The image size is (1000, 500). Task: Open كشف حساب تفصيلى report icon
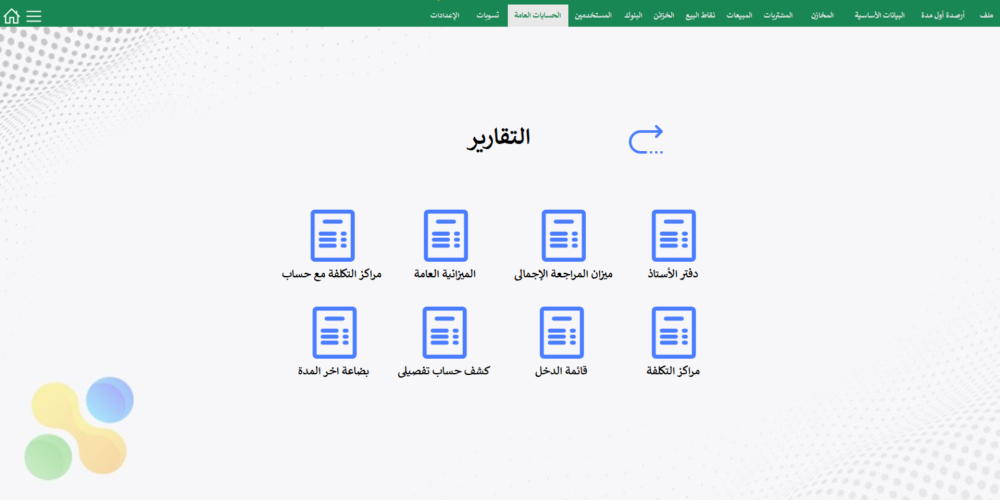445,333
